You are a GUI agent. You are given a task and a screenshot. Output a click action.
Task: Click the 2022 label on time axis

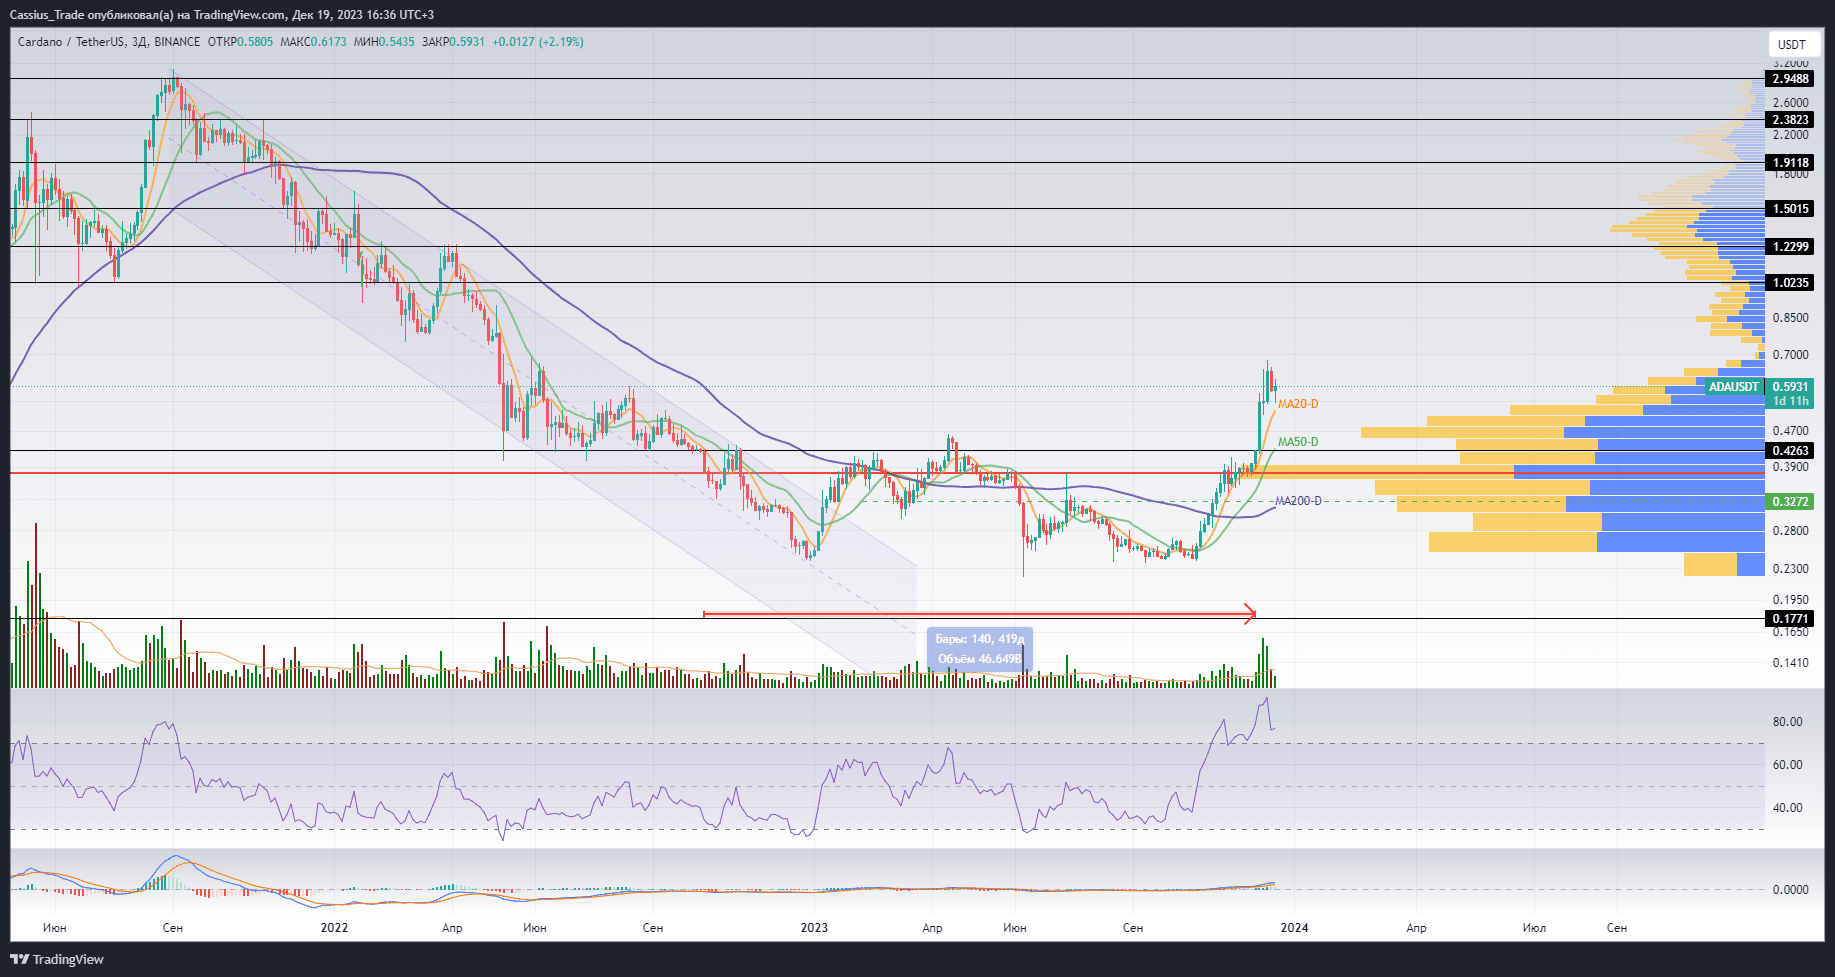(334, 928)
